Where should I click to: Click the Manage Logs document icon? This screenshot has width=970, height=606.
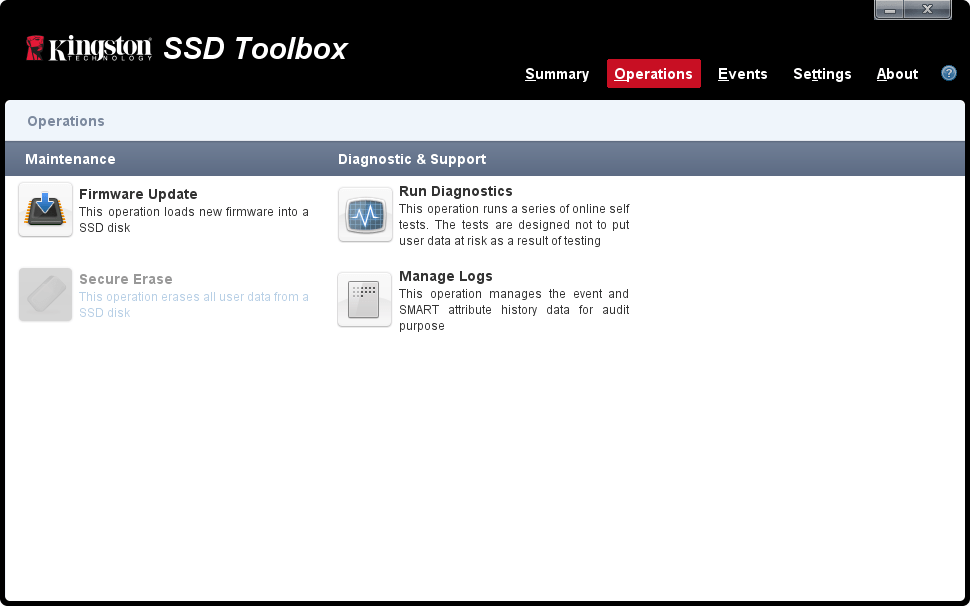pos(364,299)
